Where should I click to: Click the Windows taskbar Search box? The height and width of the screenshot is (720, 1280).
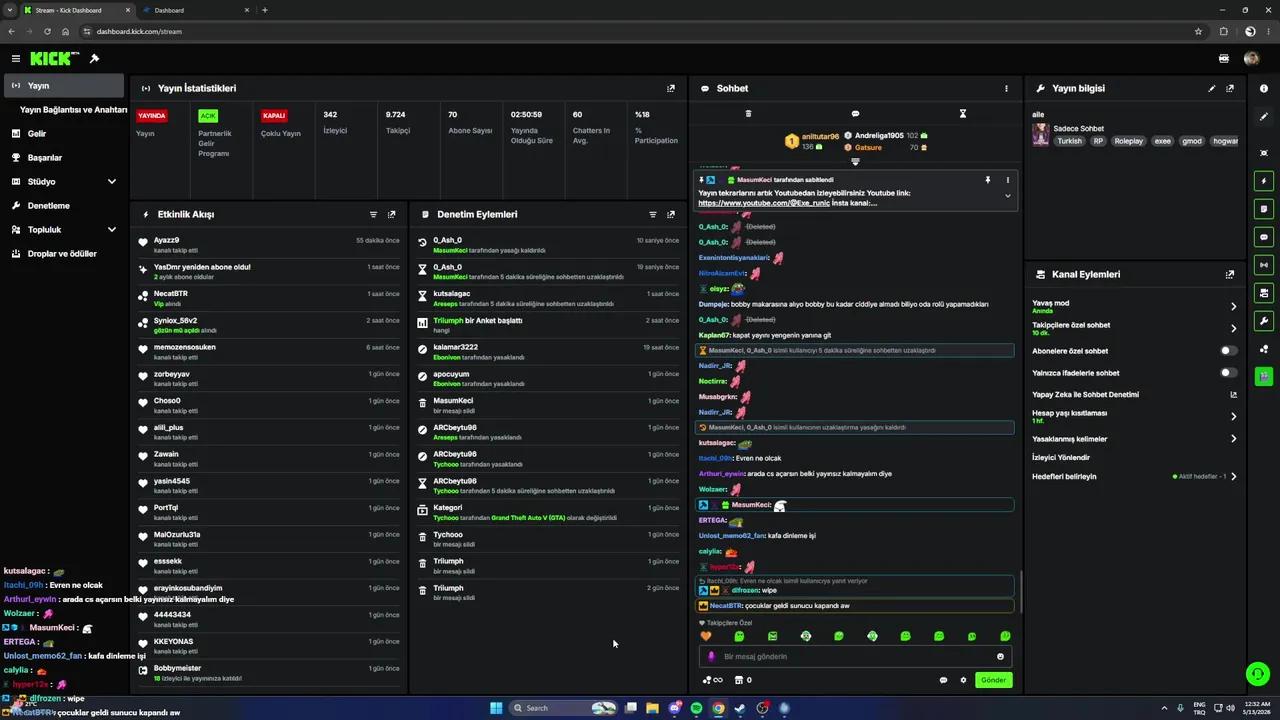point(564,708)
